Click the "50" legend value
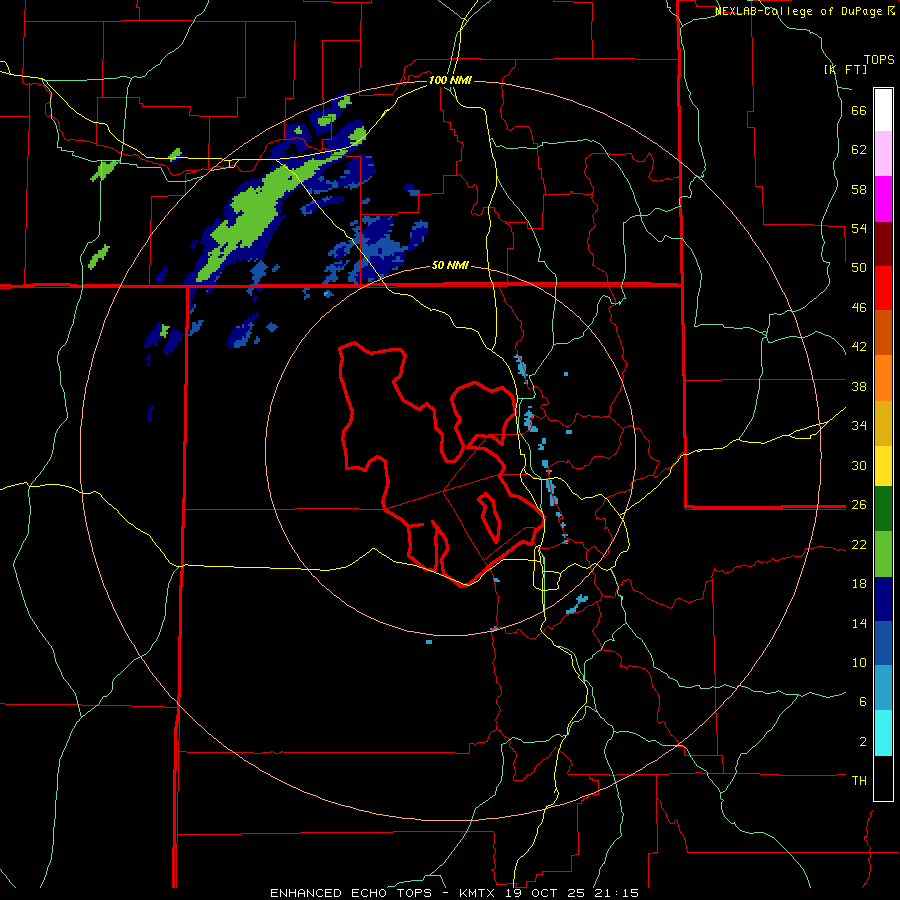 pos(859,268)
